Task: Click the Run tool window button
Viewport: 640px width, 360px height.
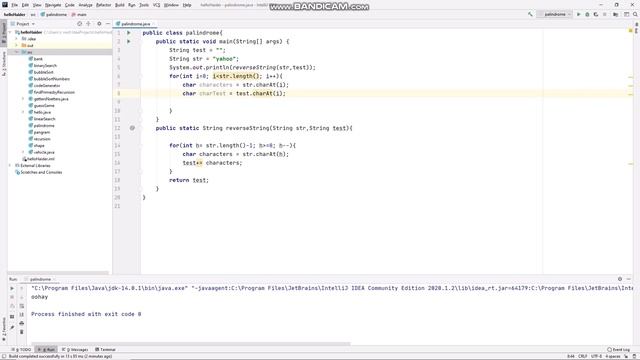Action: 47,350
